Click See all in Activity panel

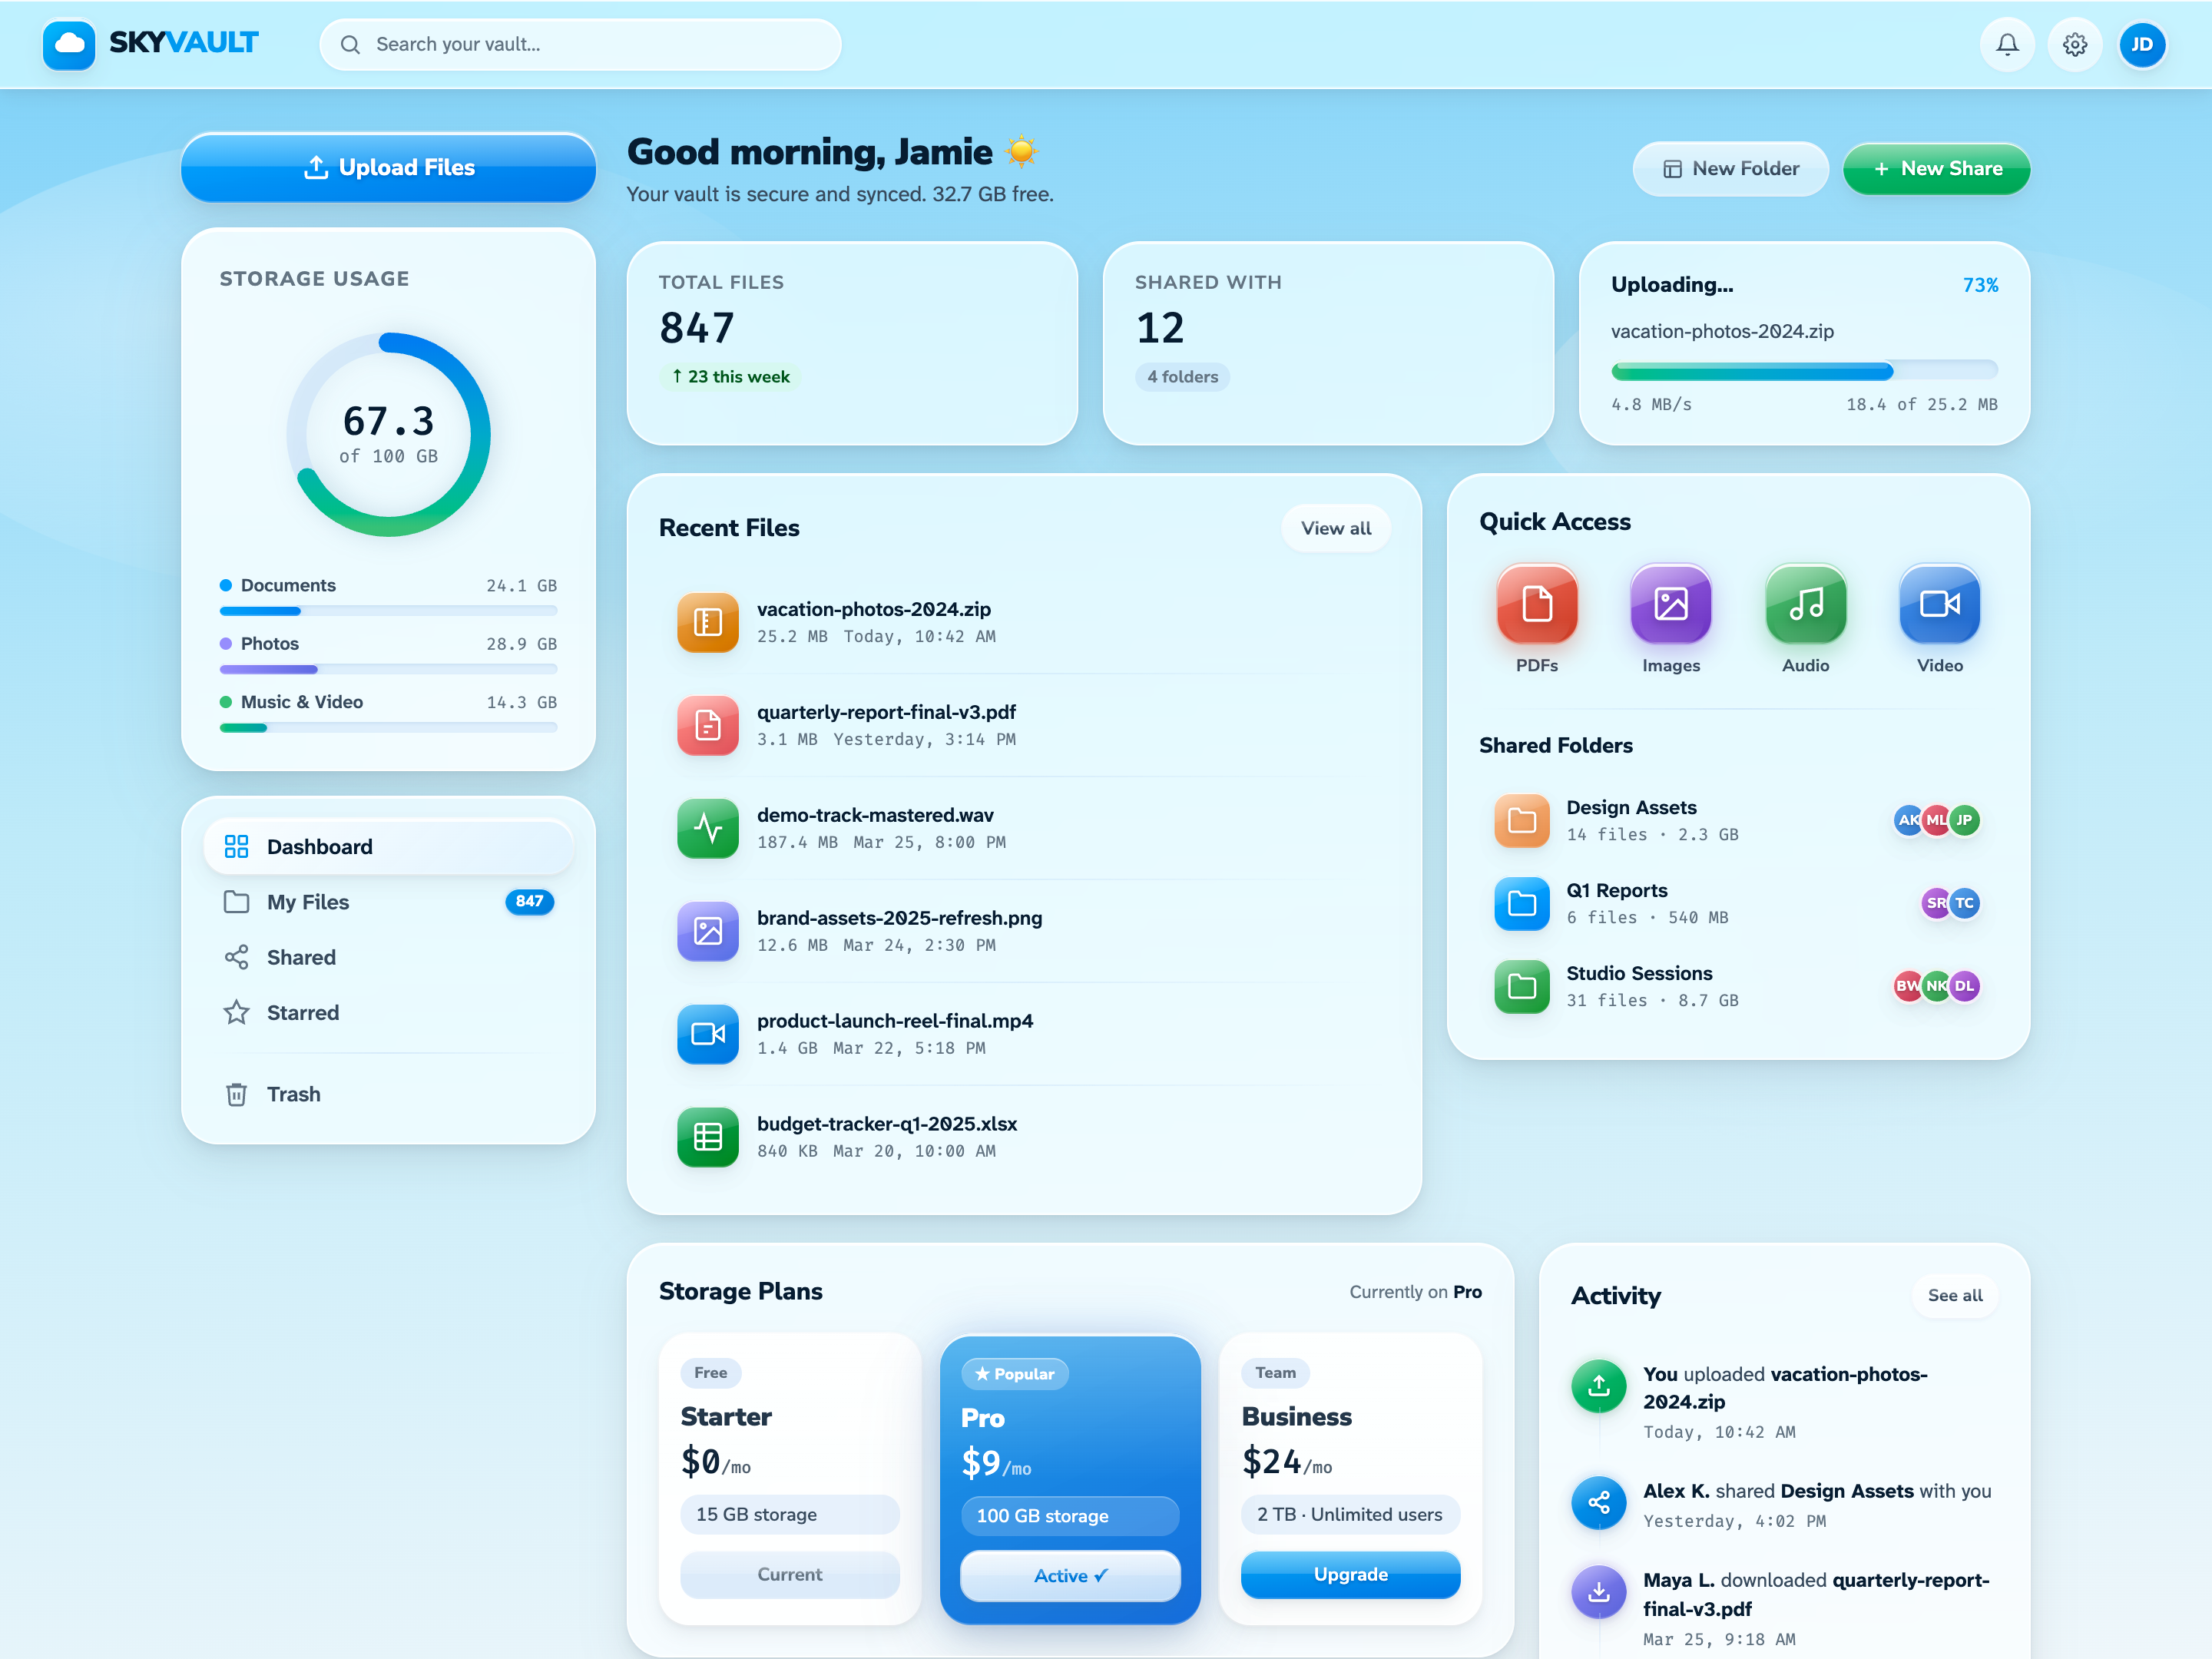1954,1295
